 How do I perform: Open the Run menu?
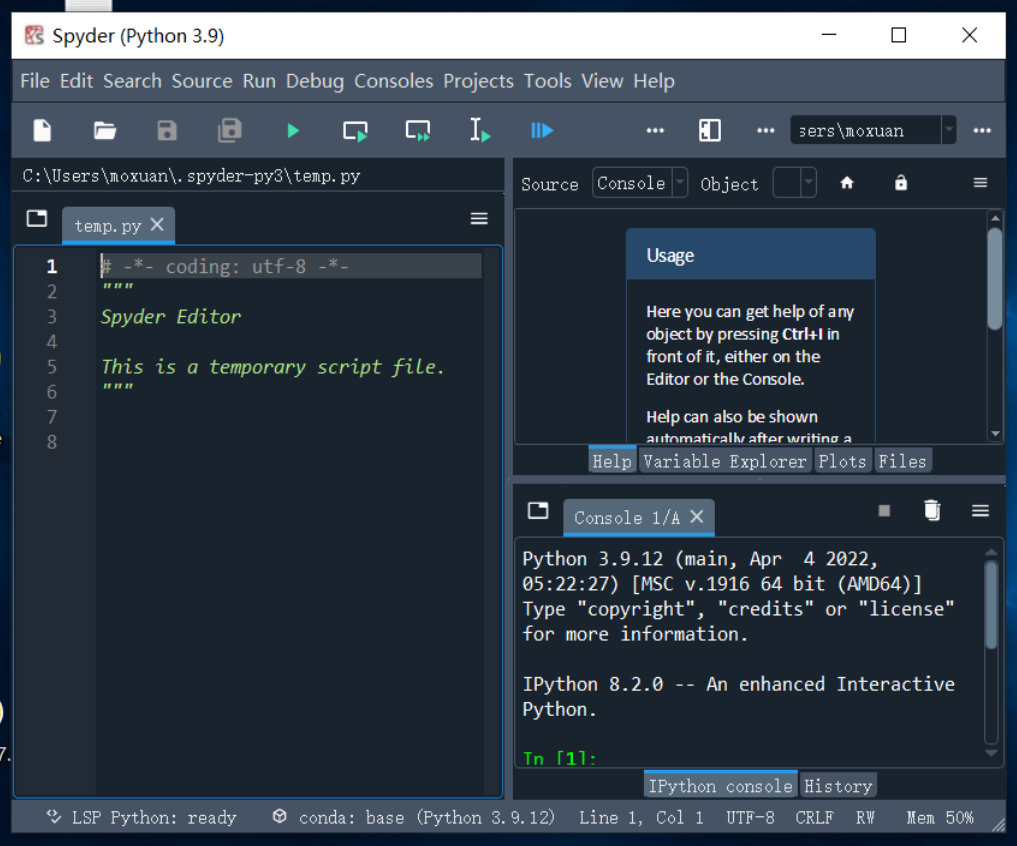(259, 81)
